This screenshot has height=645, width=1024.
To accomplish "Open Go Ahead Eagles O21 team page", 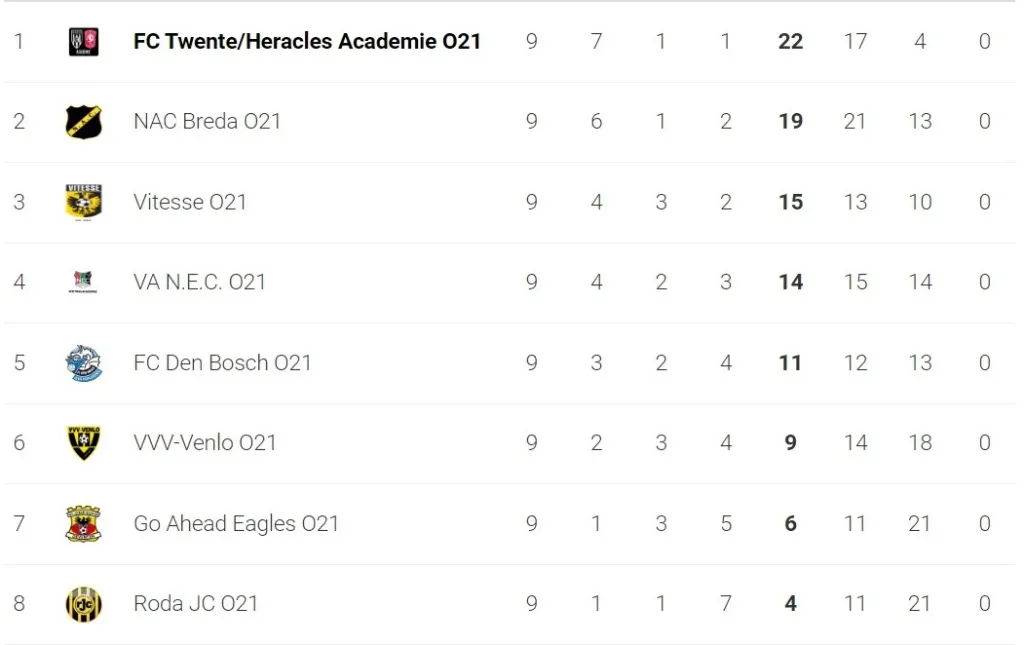I will click(236, 523).
